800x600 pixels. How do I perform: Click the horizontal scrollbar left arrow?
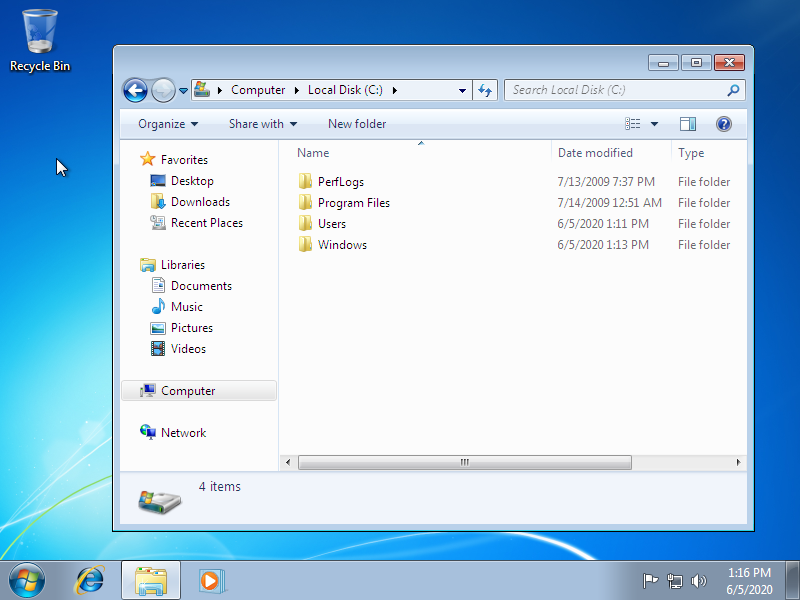[x=288, y=462]
